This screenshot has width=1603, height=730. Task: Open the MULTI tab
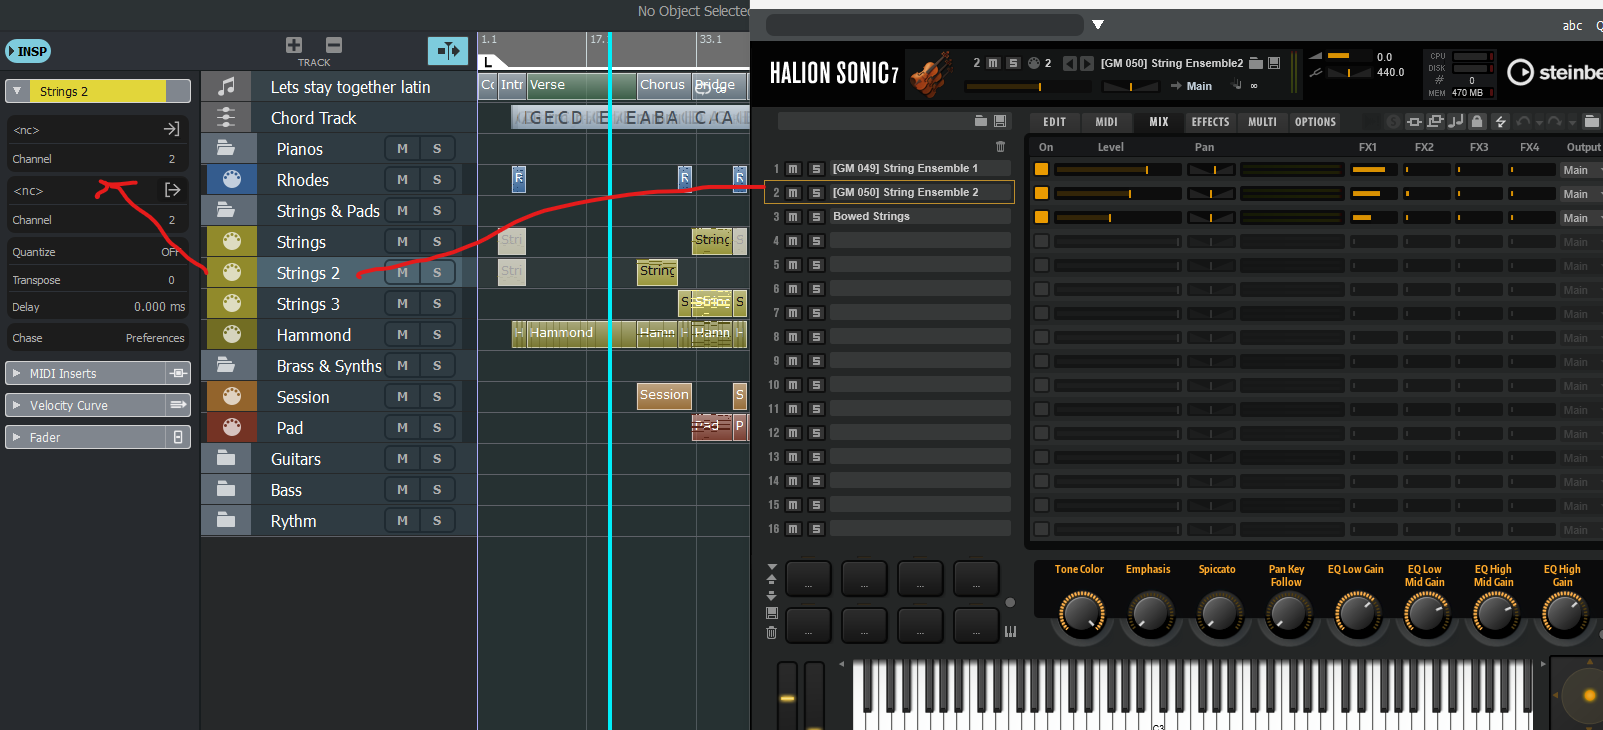(x=1262, y=122)
